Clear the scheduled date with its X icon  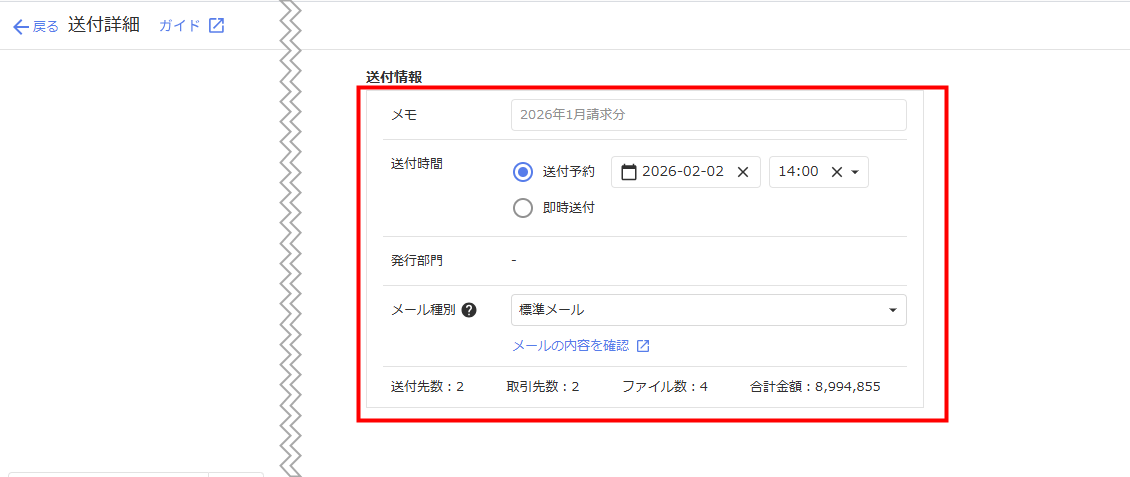(x=743, y=172)
